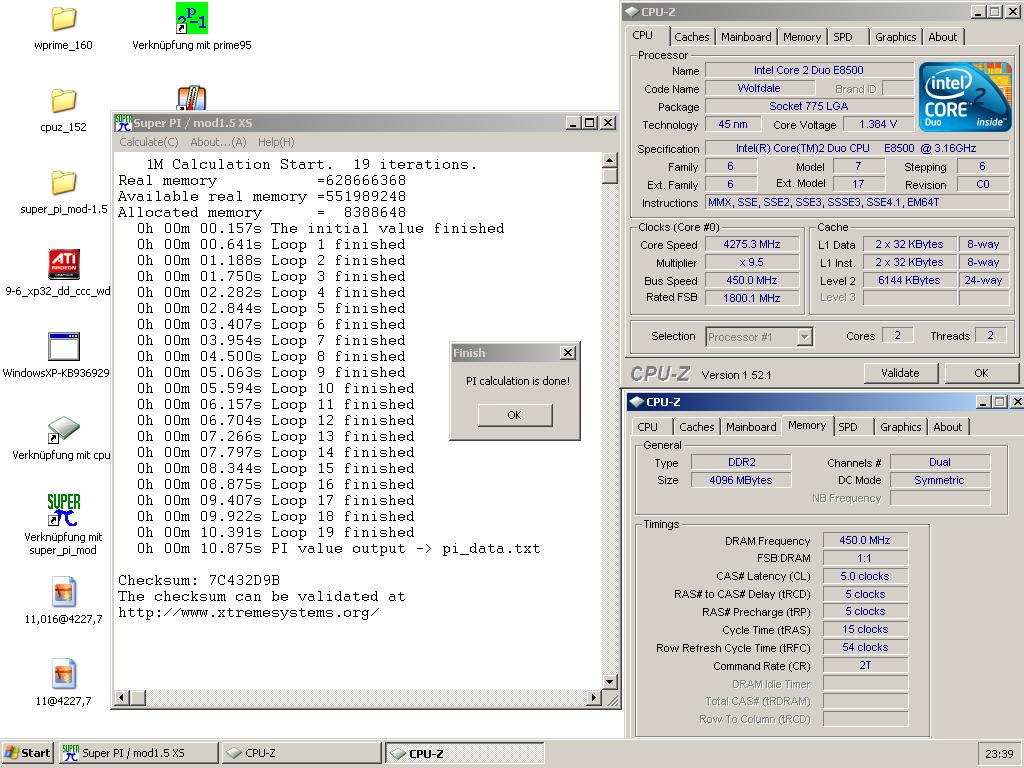Switch to Mainboard tab in upper CPU-Z

click(746, 37)
